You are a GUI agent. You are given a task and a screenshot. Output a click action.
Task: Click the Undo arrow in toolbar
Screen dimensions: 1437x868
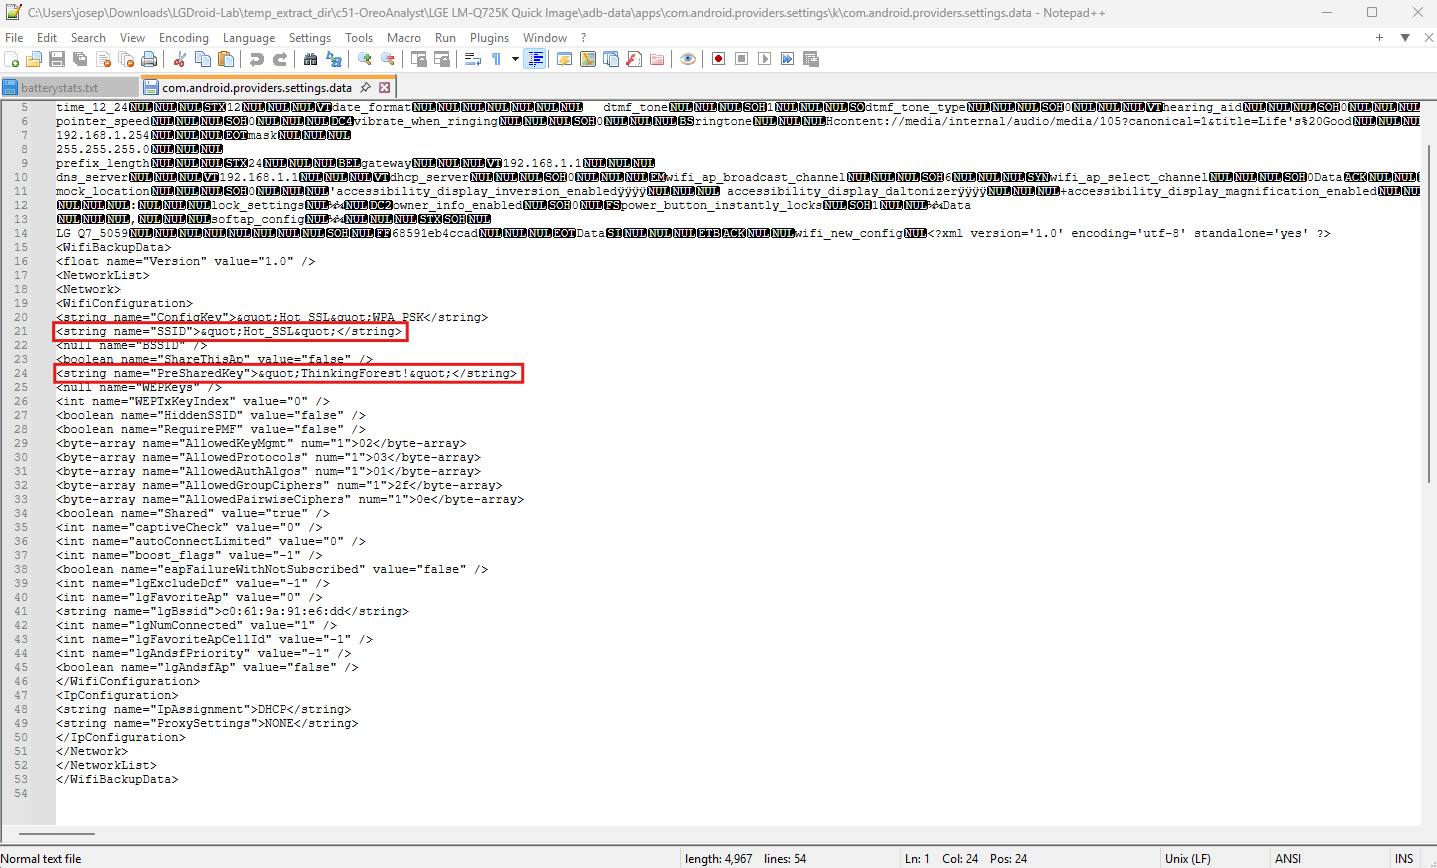coord(257,59)
